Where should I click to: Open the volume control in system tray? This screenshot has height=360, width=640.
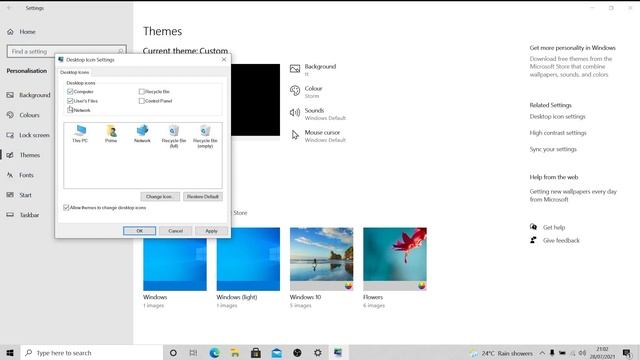tap(582, 353)
